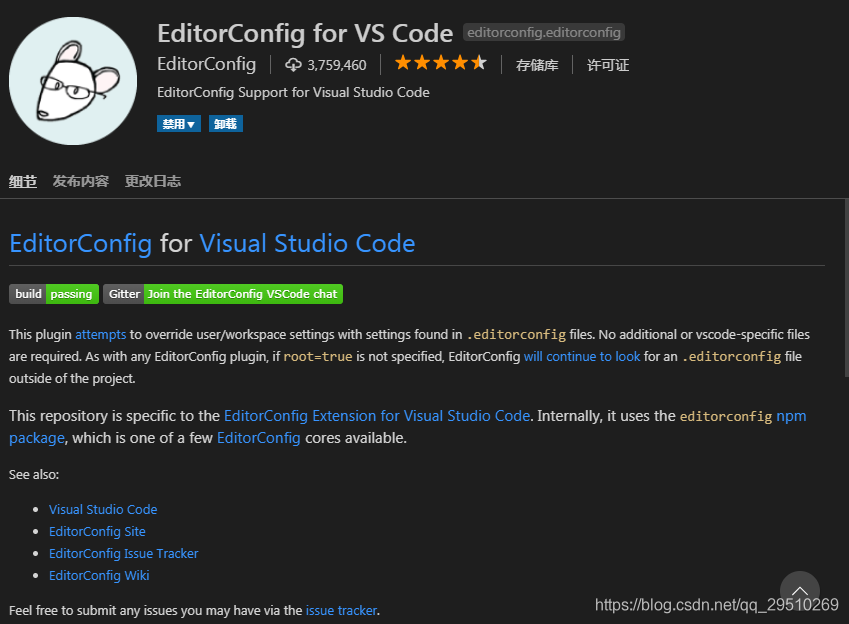Click the scroll-to-top arrow button
This screenshot has height=624, width=849.
[x=800, y=591]
